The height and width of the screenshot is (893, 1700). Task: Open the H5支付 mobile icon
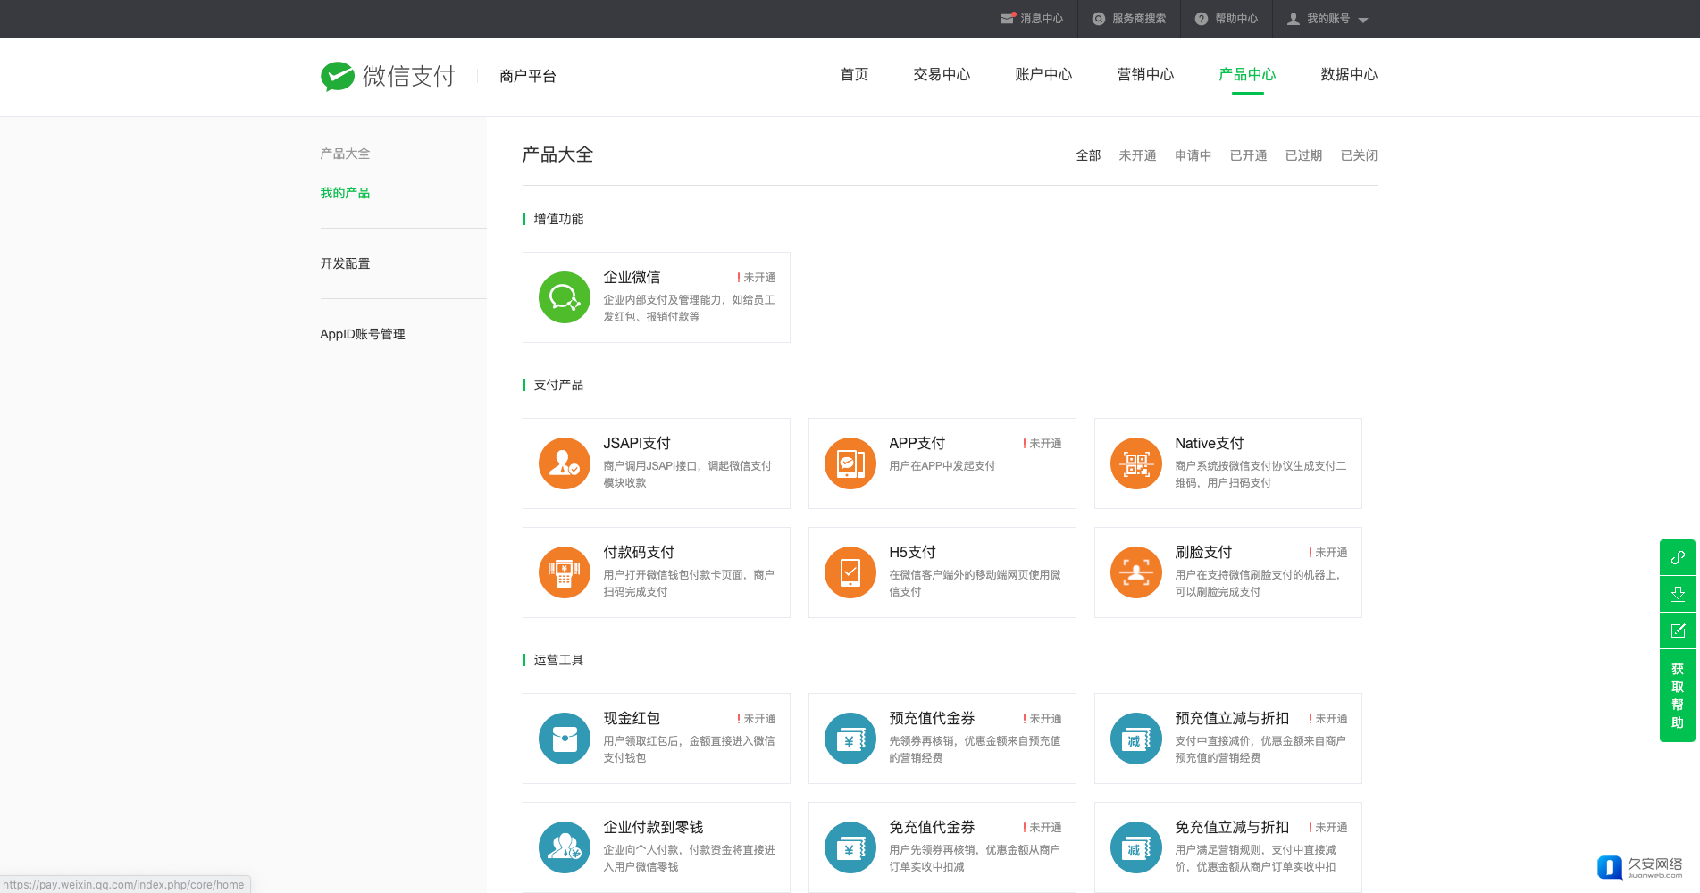click(x=850, y=572)
